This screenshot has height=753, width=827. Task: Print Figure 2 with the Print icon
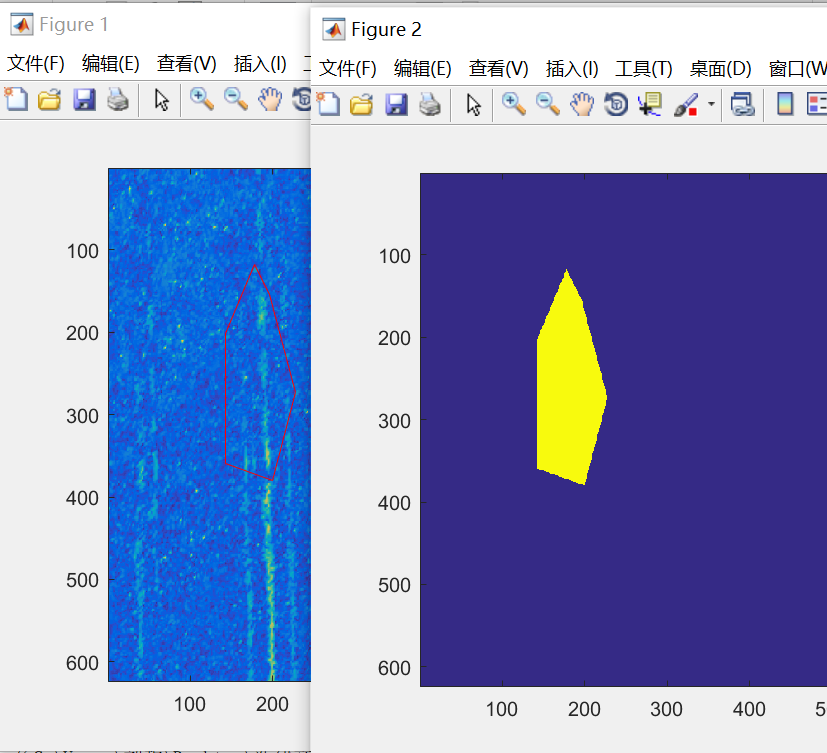430,104
